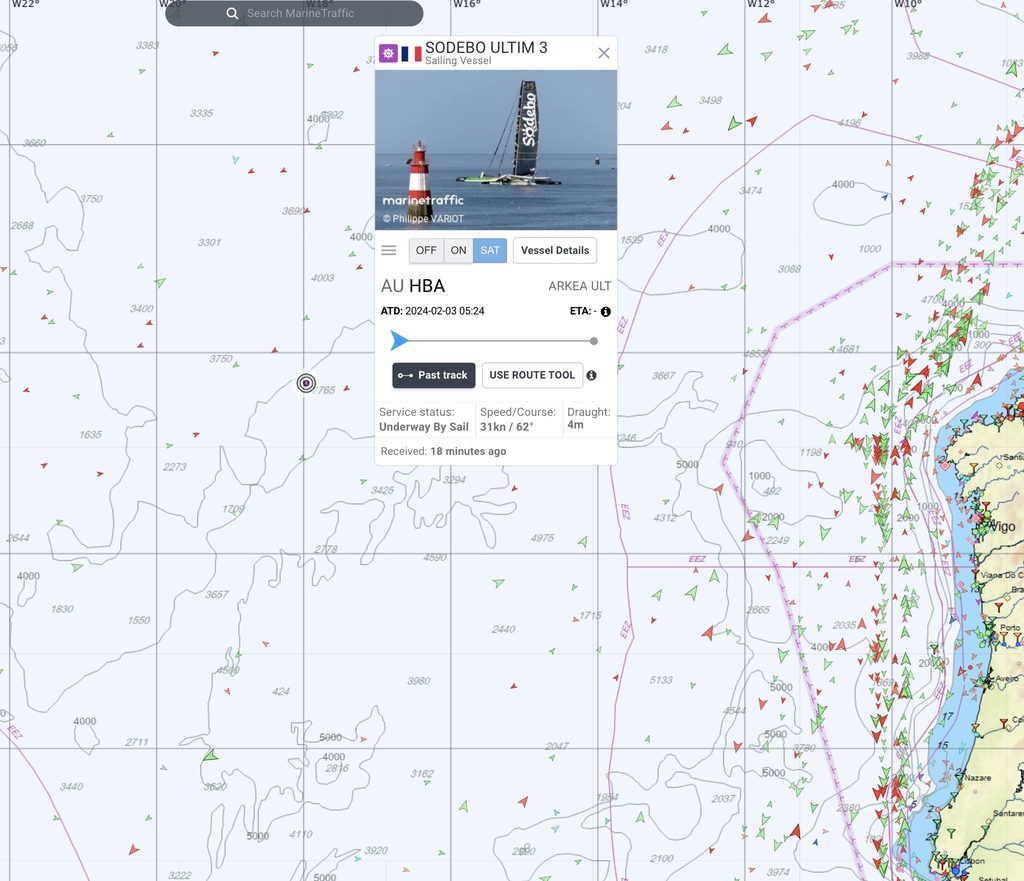Click the Sailing Vessel subtitle
The image size is (1024, 881).
point(458,61)
